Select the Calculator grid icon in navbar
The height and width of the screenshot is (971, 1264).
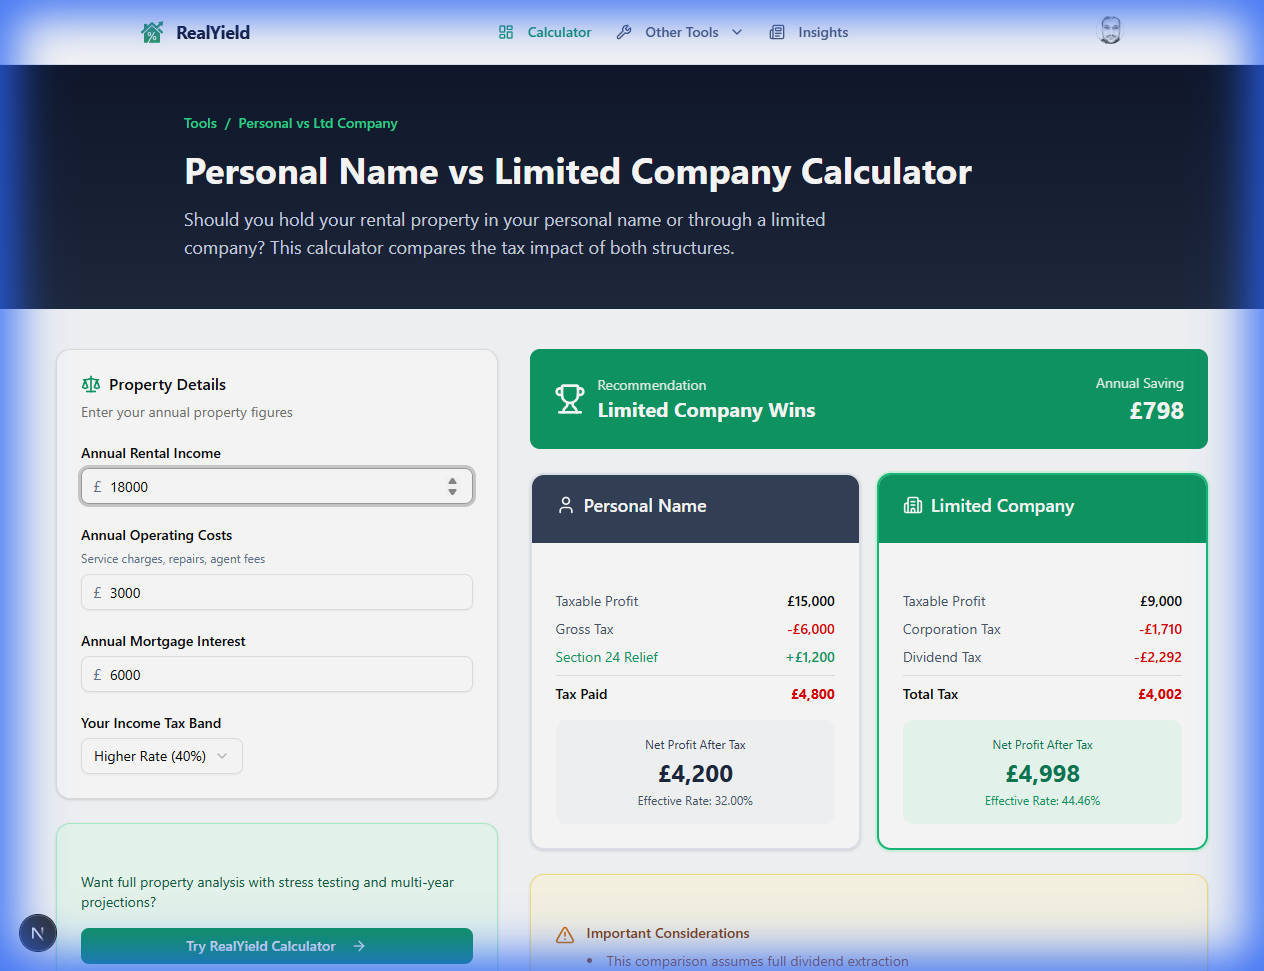point(504,31)
